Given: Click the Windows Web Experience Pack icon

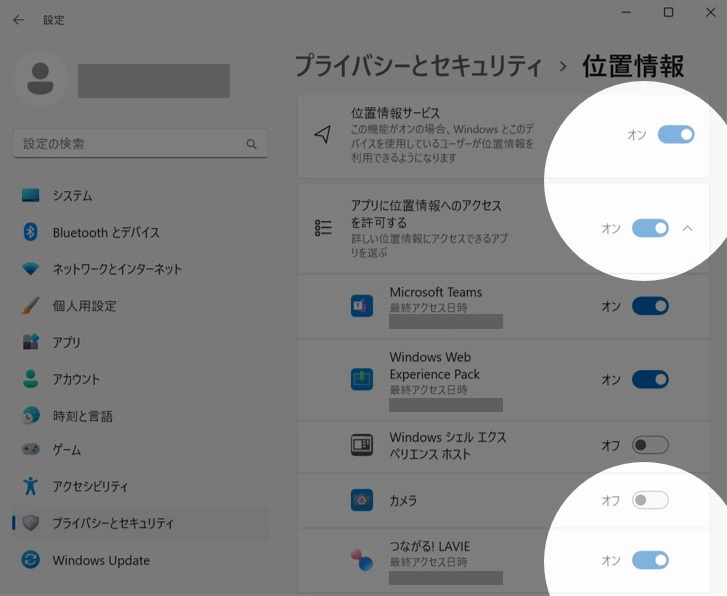Looking at the screenshot, I should click(362, 379).
